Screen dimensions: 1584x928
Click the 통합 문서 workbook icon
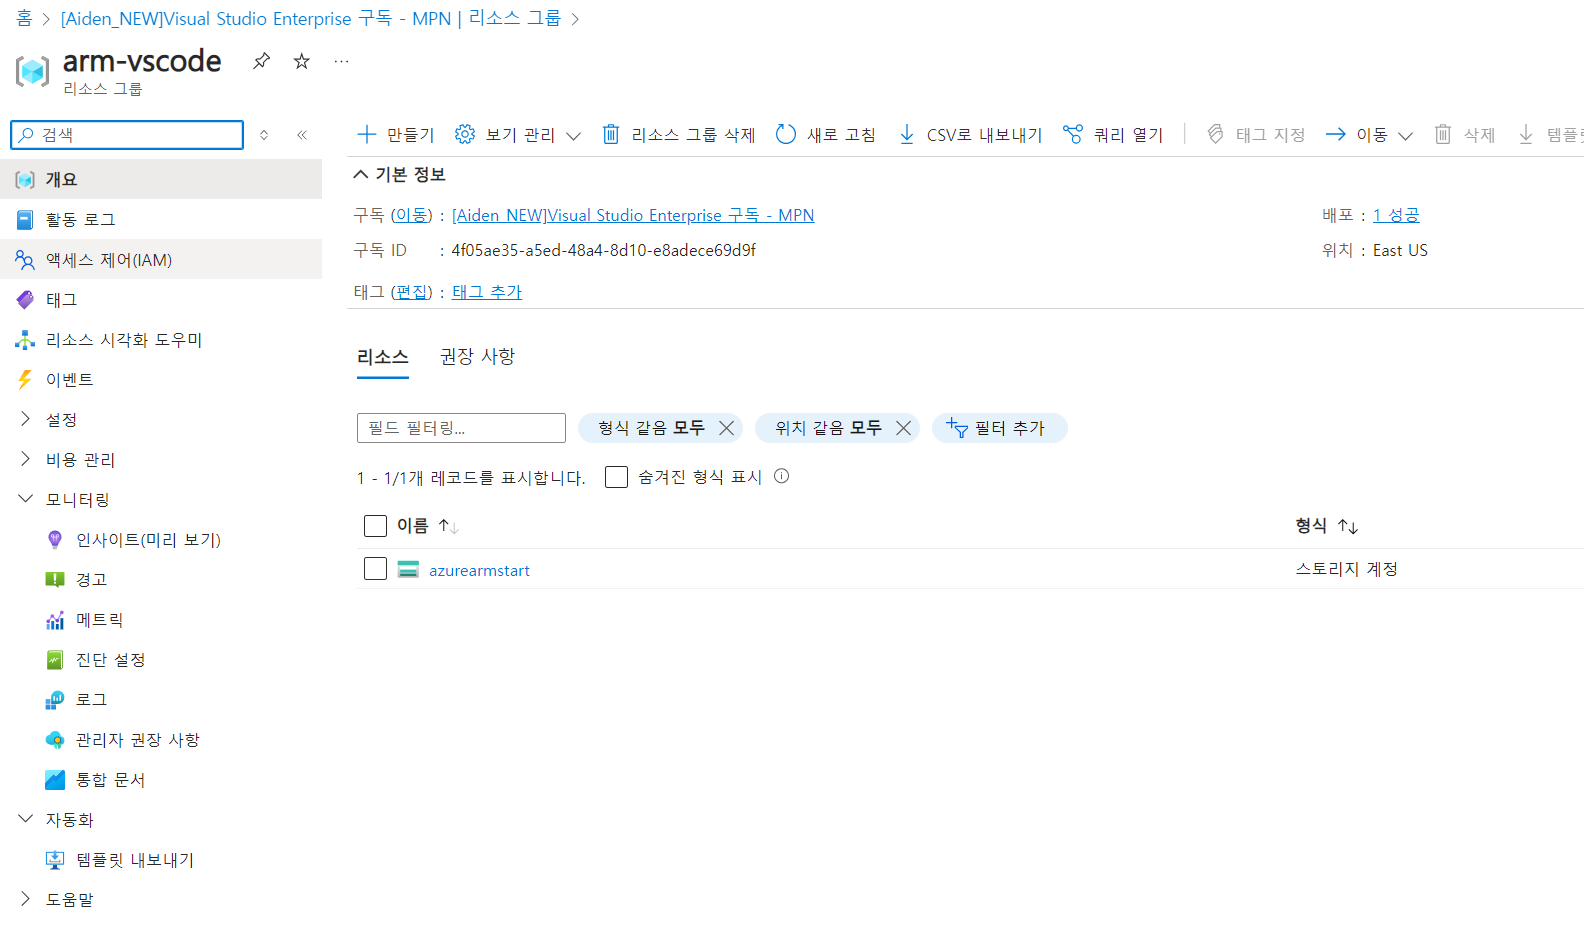(55, 780)
